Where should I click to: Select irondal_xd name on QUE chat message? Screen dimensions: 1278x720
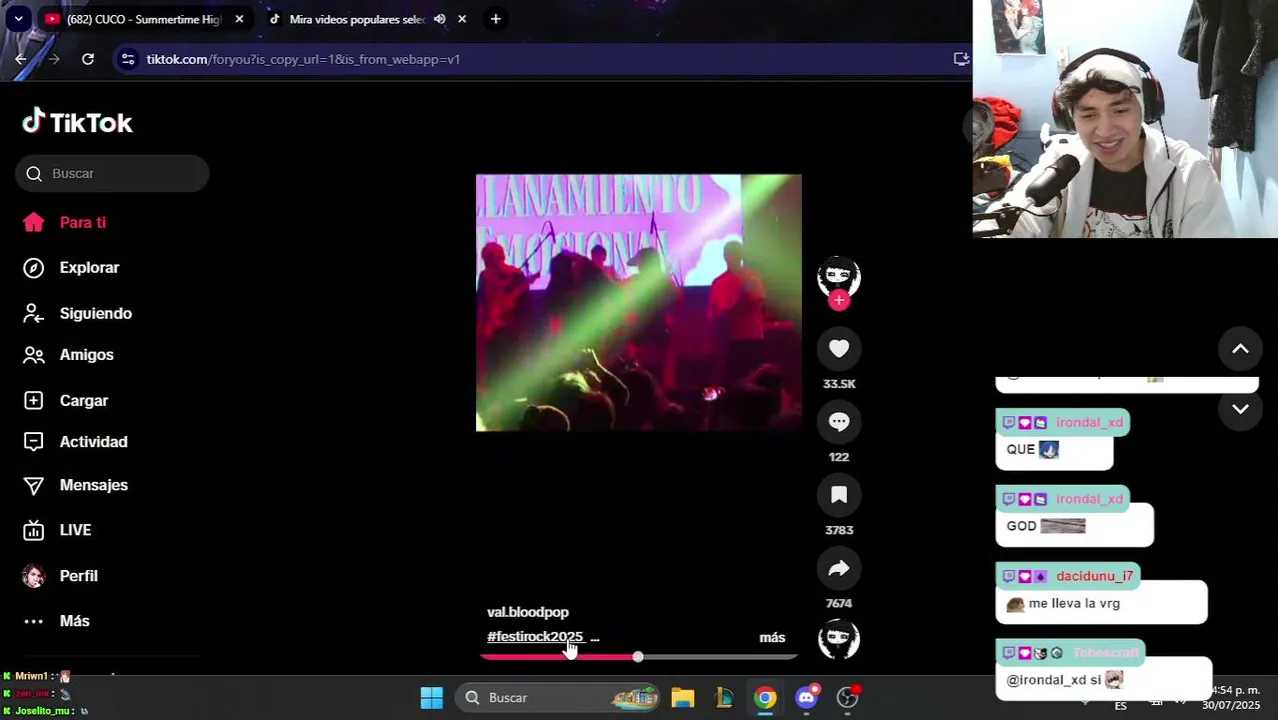(x=1089, y=423)
